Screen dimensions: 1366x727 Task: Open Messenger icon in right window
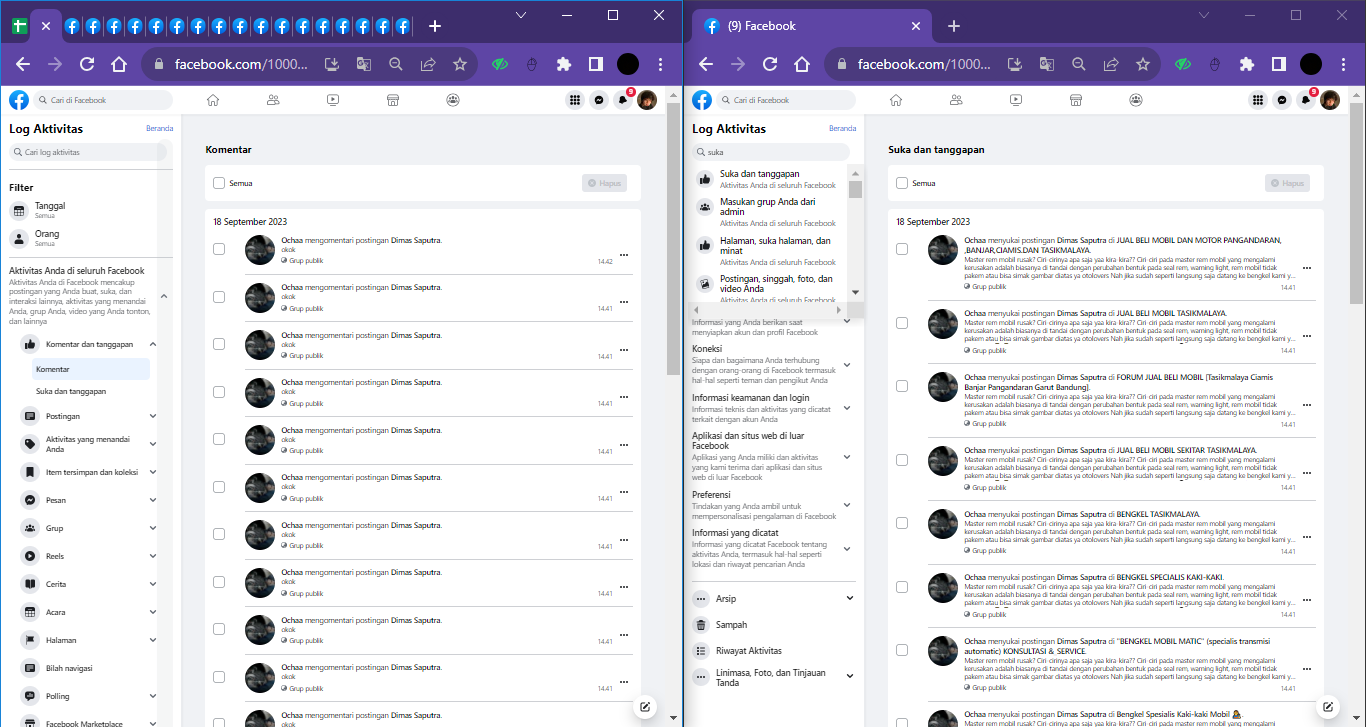pos(1281,100)
